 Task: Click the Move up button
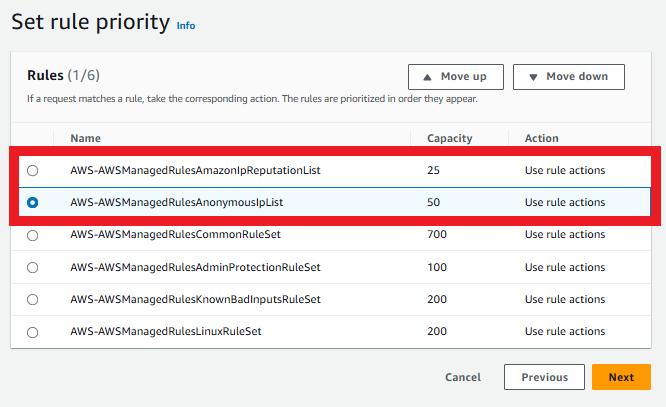(456, 77)
